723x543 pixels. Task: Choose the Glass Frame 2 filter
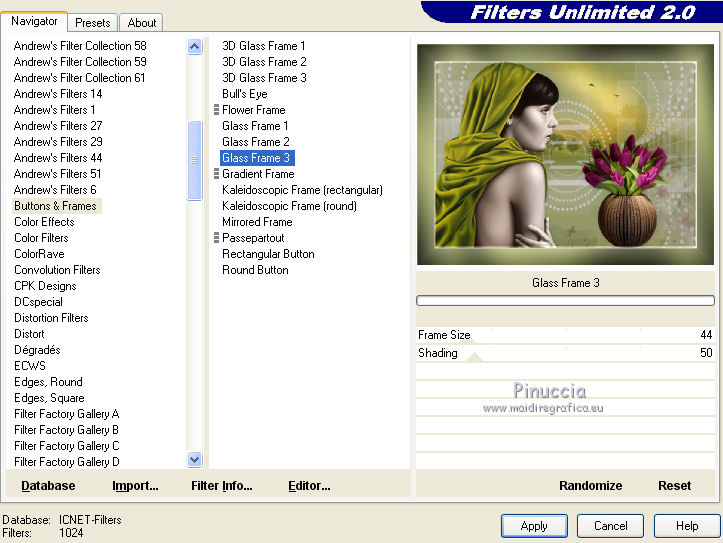256,142
